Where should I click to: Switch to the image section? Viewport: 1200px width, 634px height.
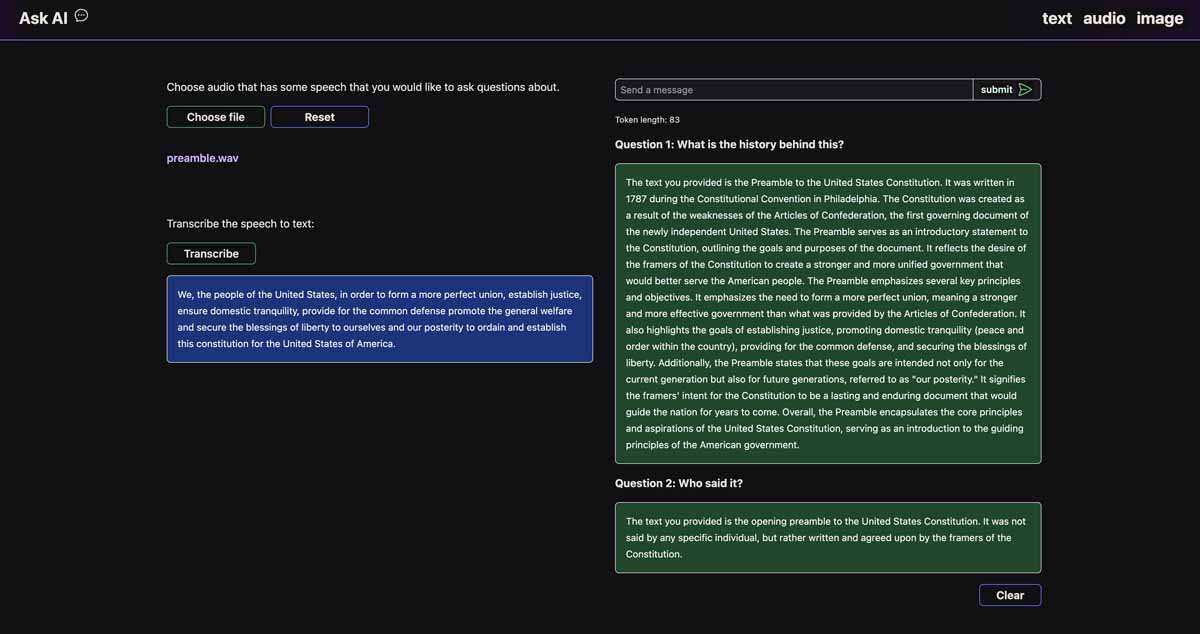pos(1159,18)
